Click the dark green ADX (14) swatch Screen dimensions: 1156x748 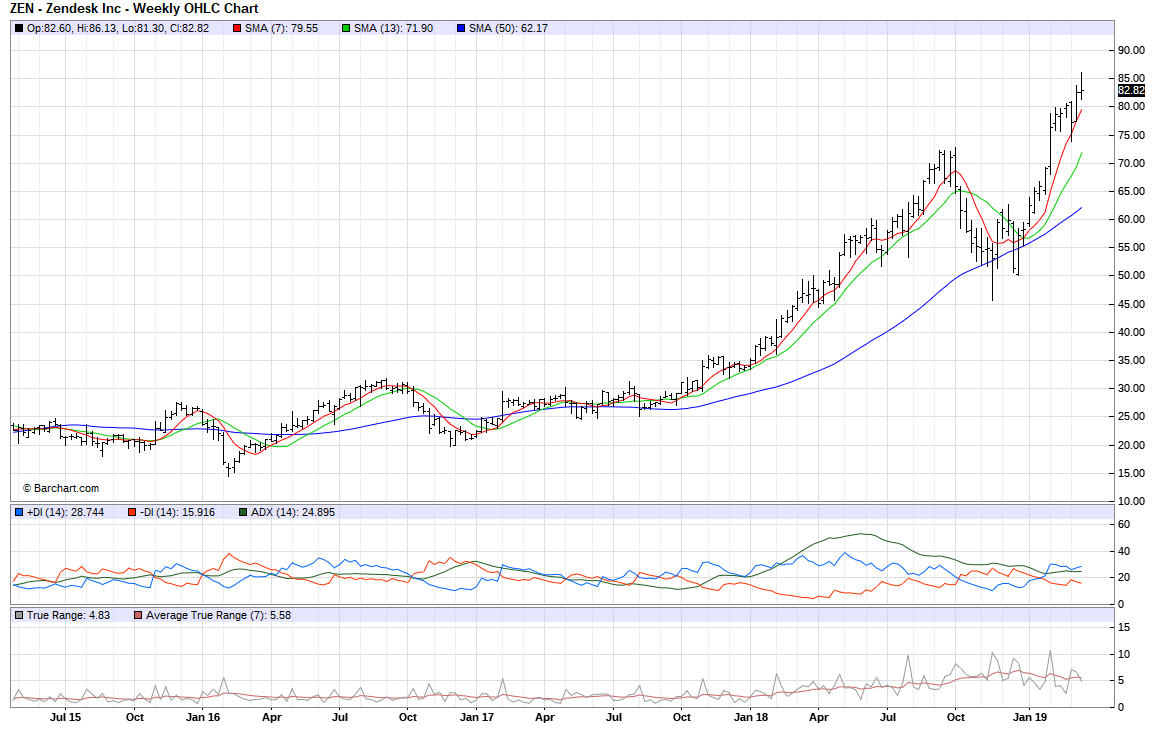[x=243, y=512]
